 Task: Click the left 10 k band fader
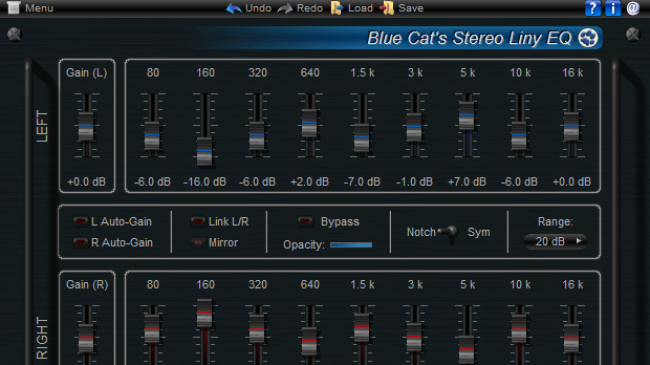pyautogui.click(x=519, y=136)
